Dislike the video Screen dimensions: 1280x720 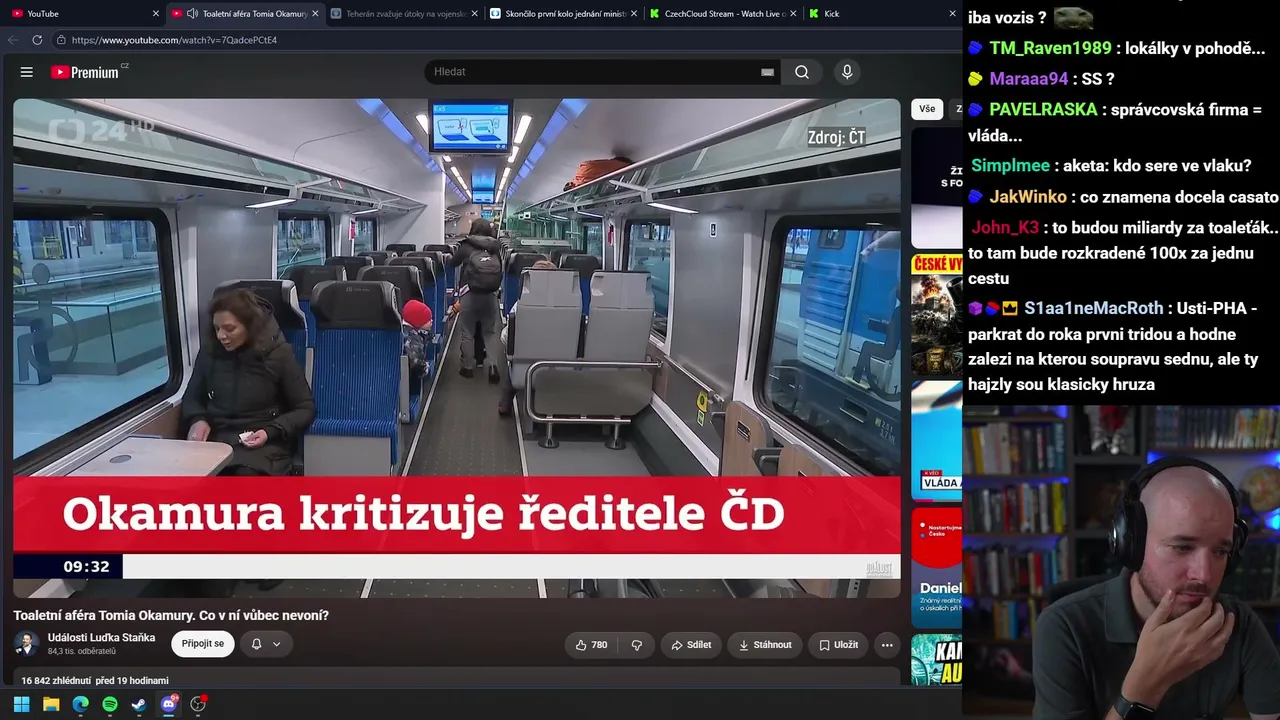pyautogui.click(x=636, y=645)
